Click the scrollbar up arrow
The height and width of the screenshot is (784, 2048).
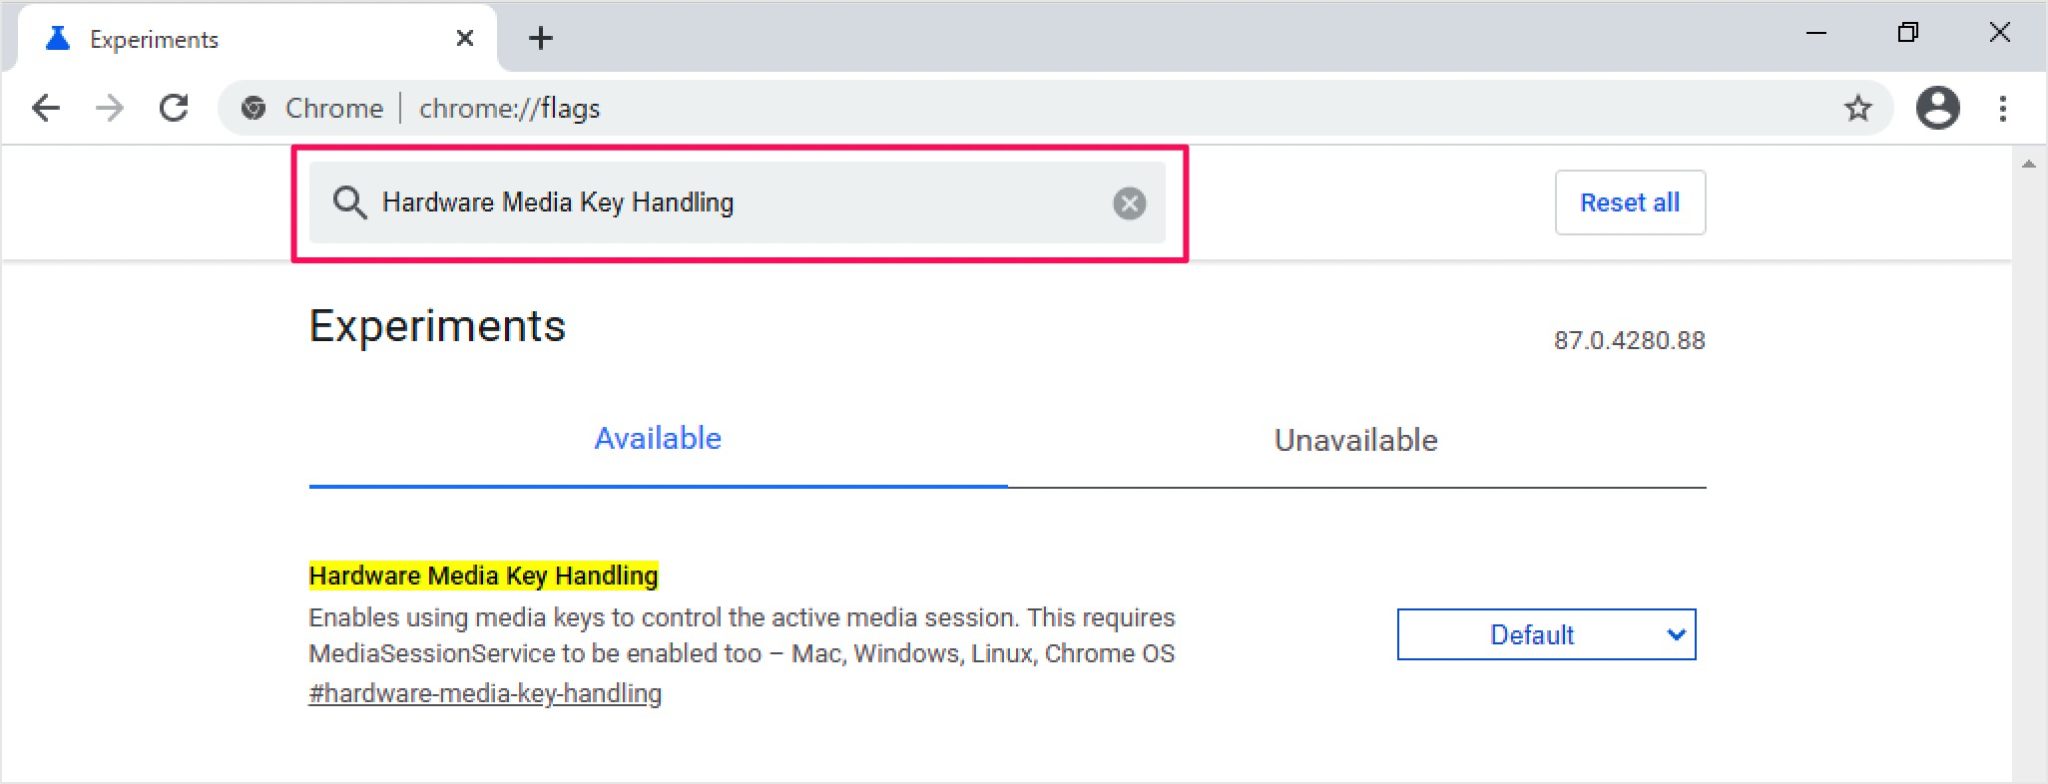point(2028,164)
